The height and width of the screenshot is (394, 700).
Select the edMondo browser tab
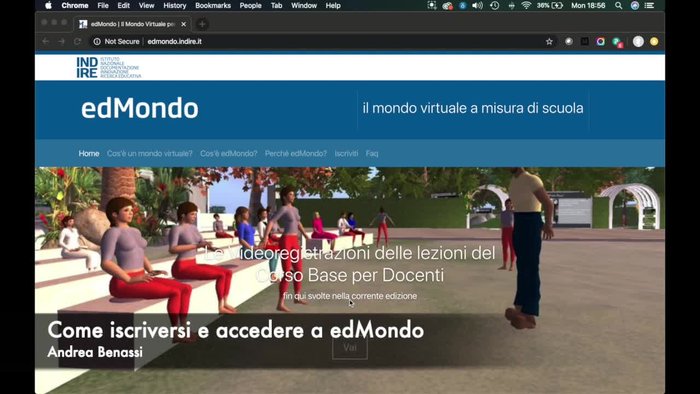pos(133,24)
